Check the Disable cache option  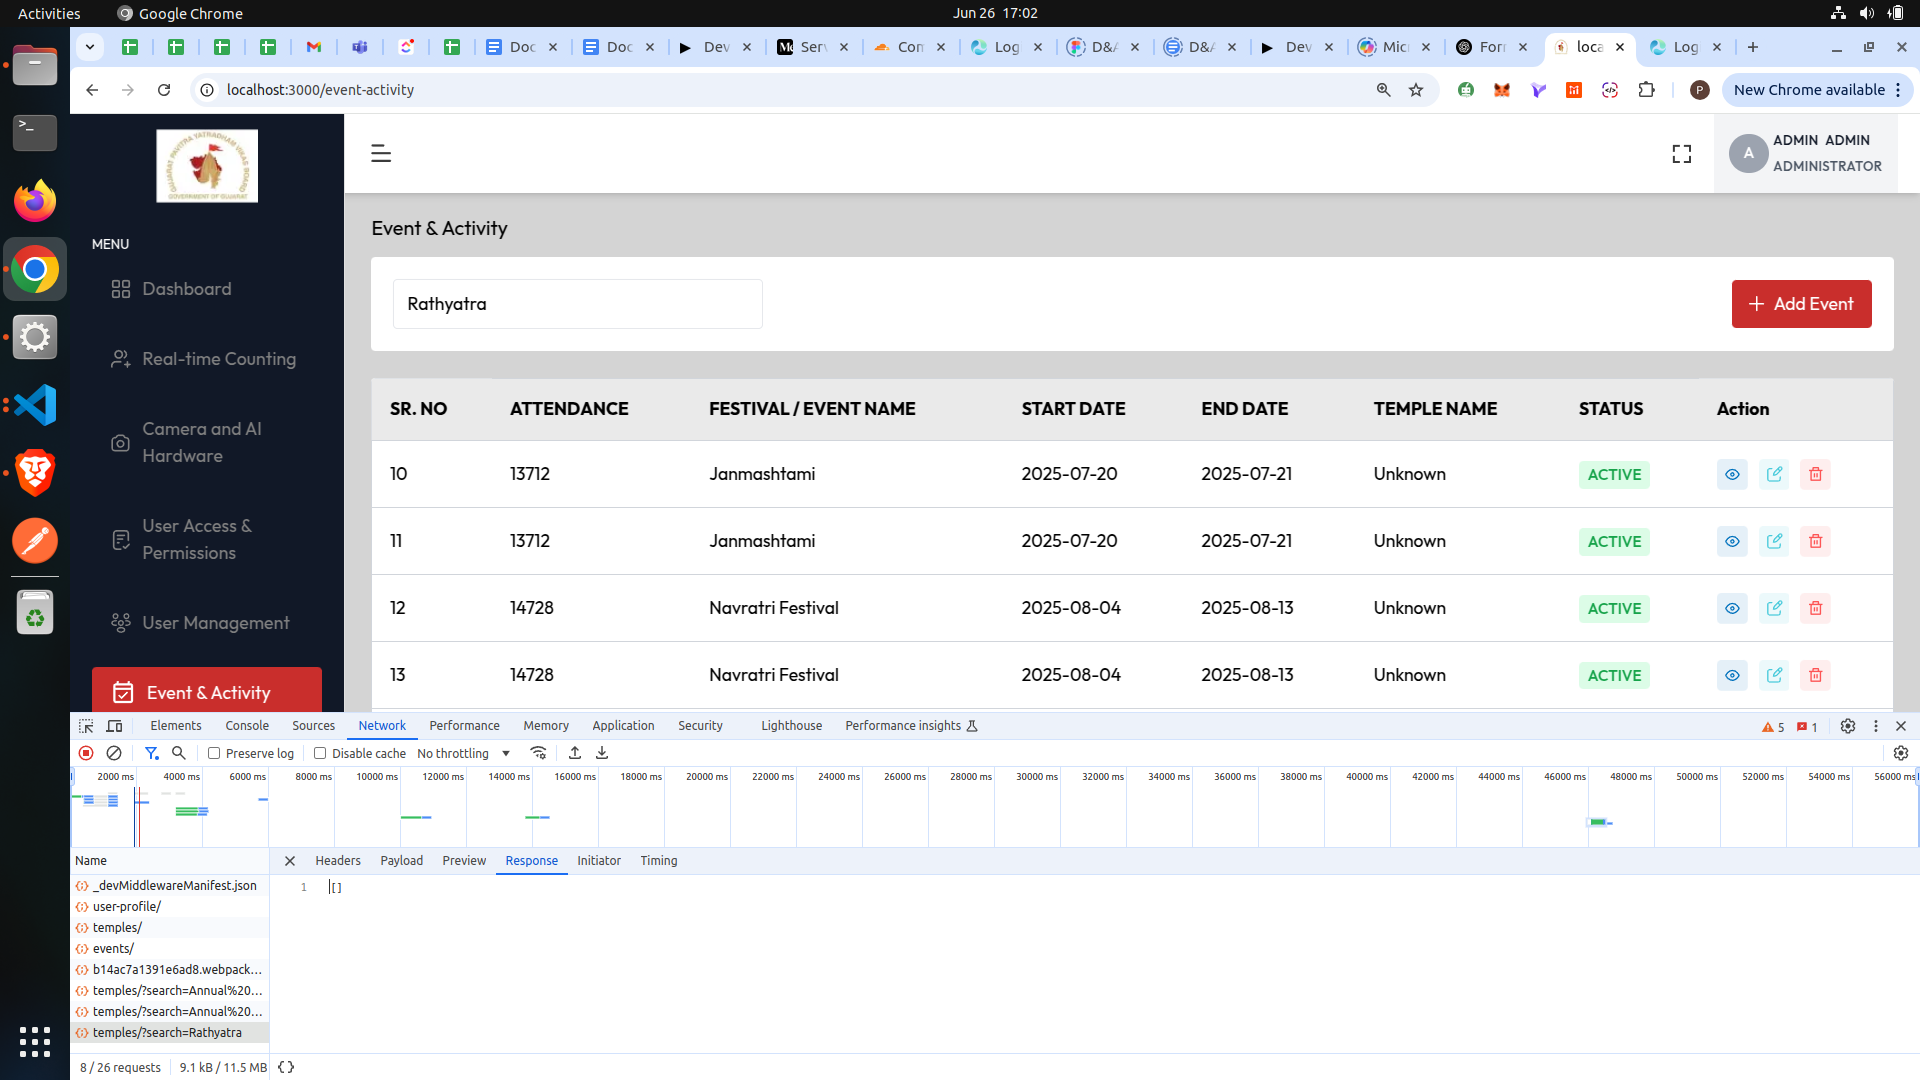320,753
